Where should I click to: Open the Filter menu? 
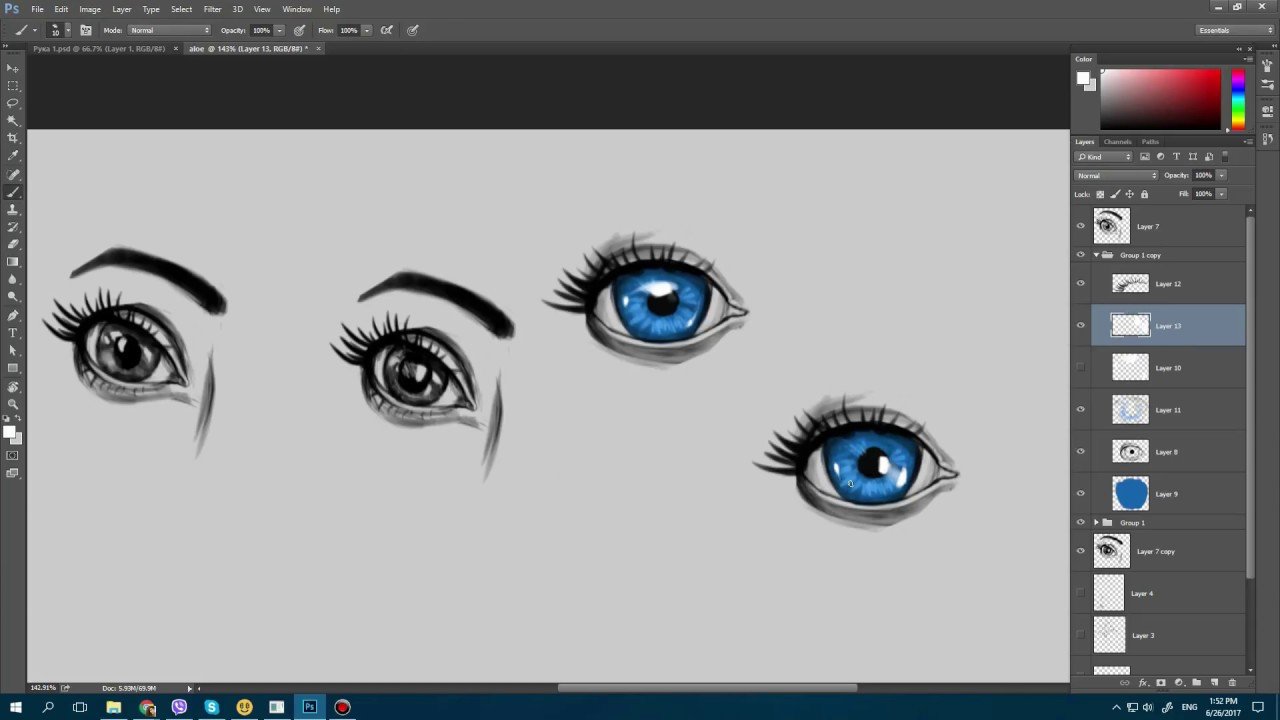(212, 9)
